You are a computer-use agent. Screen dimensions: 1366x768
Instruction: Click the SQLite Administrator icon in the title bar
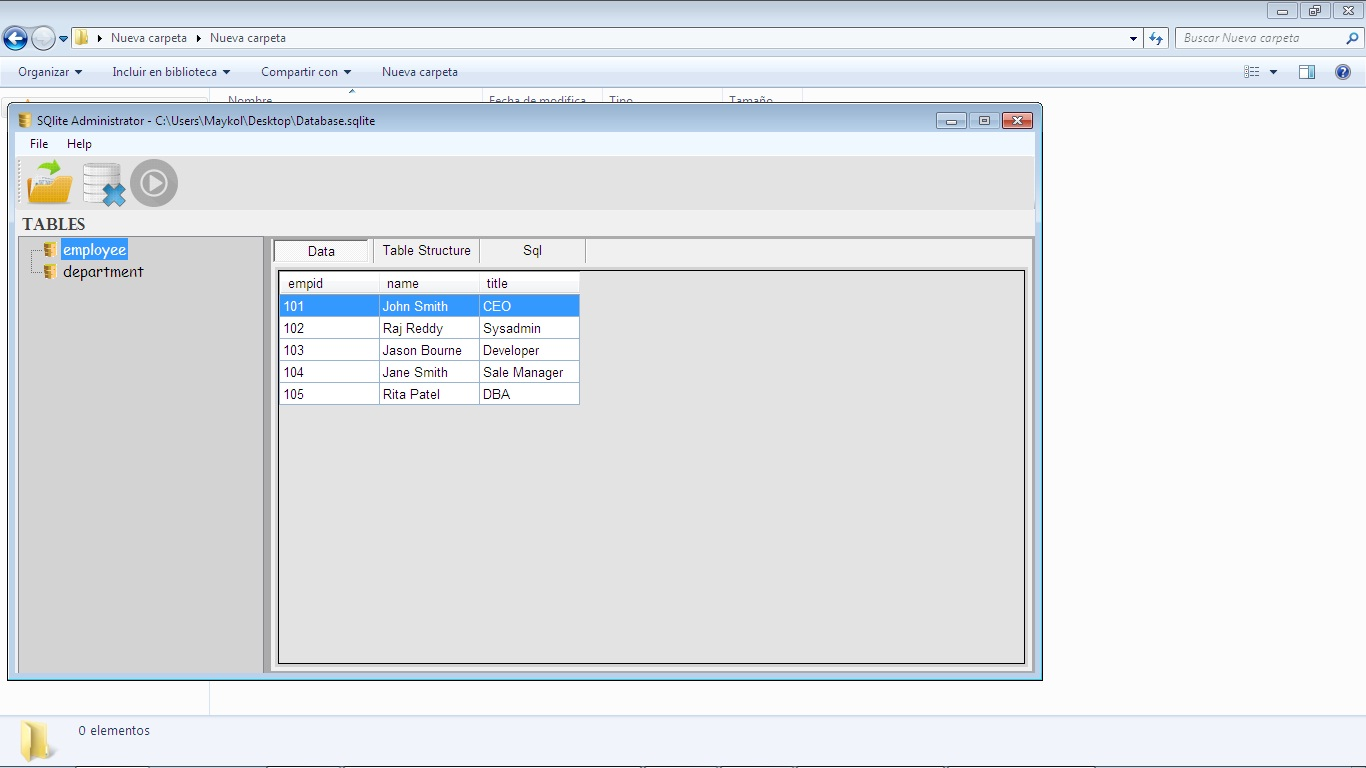[25, 120]
